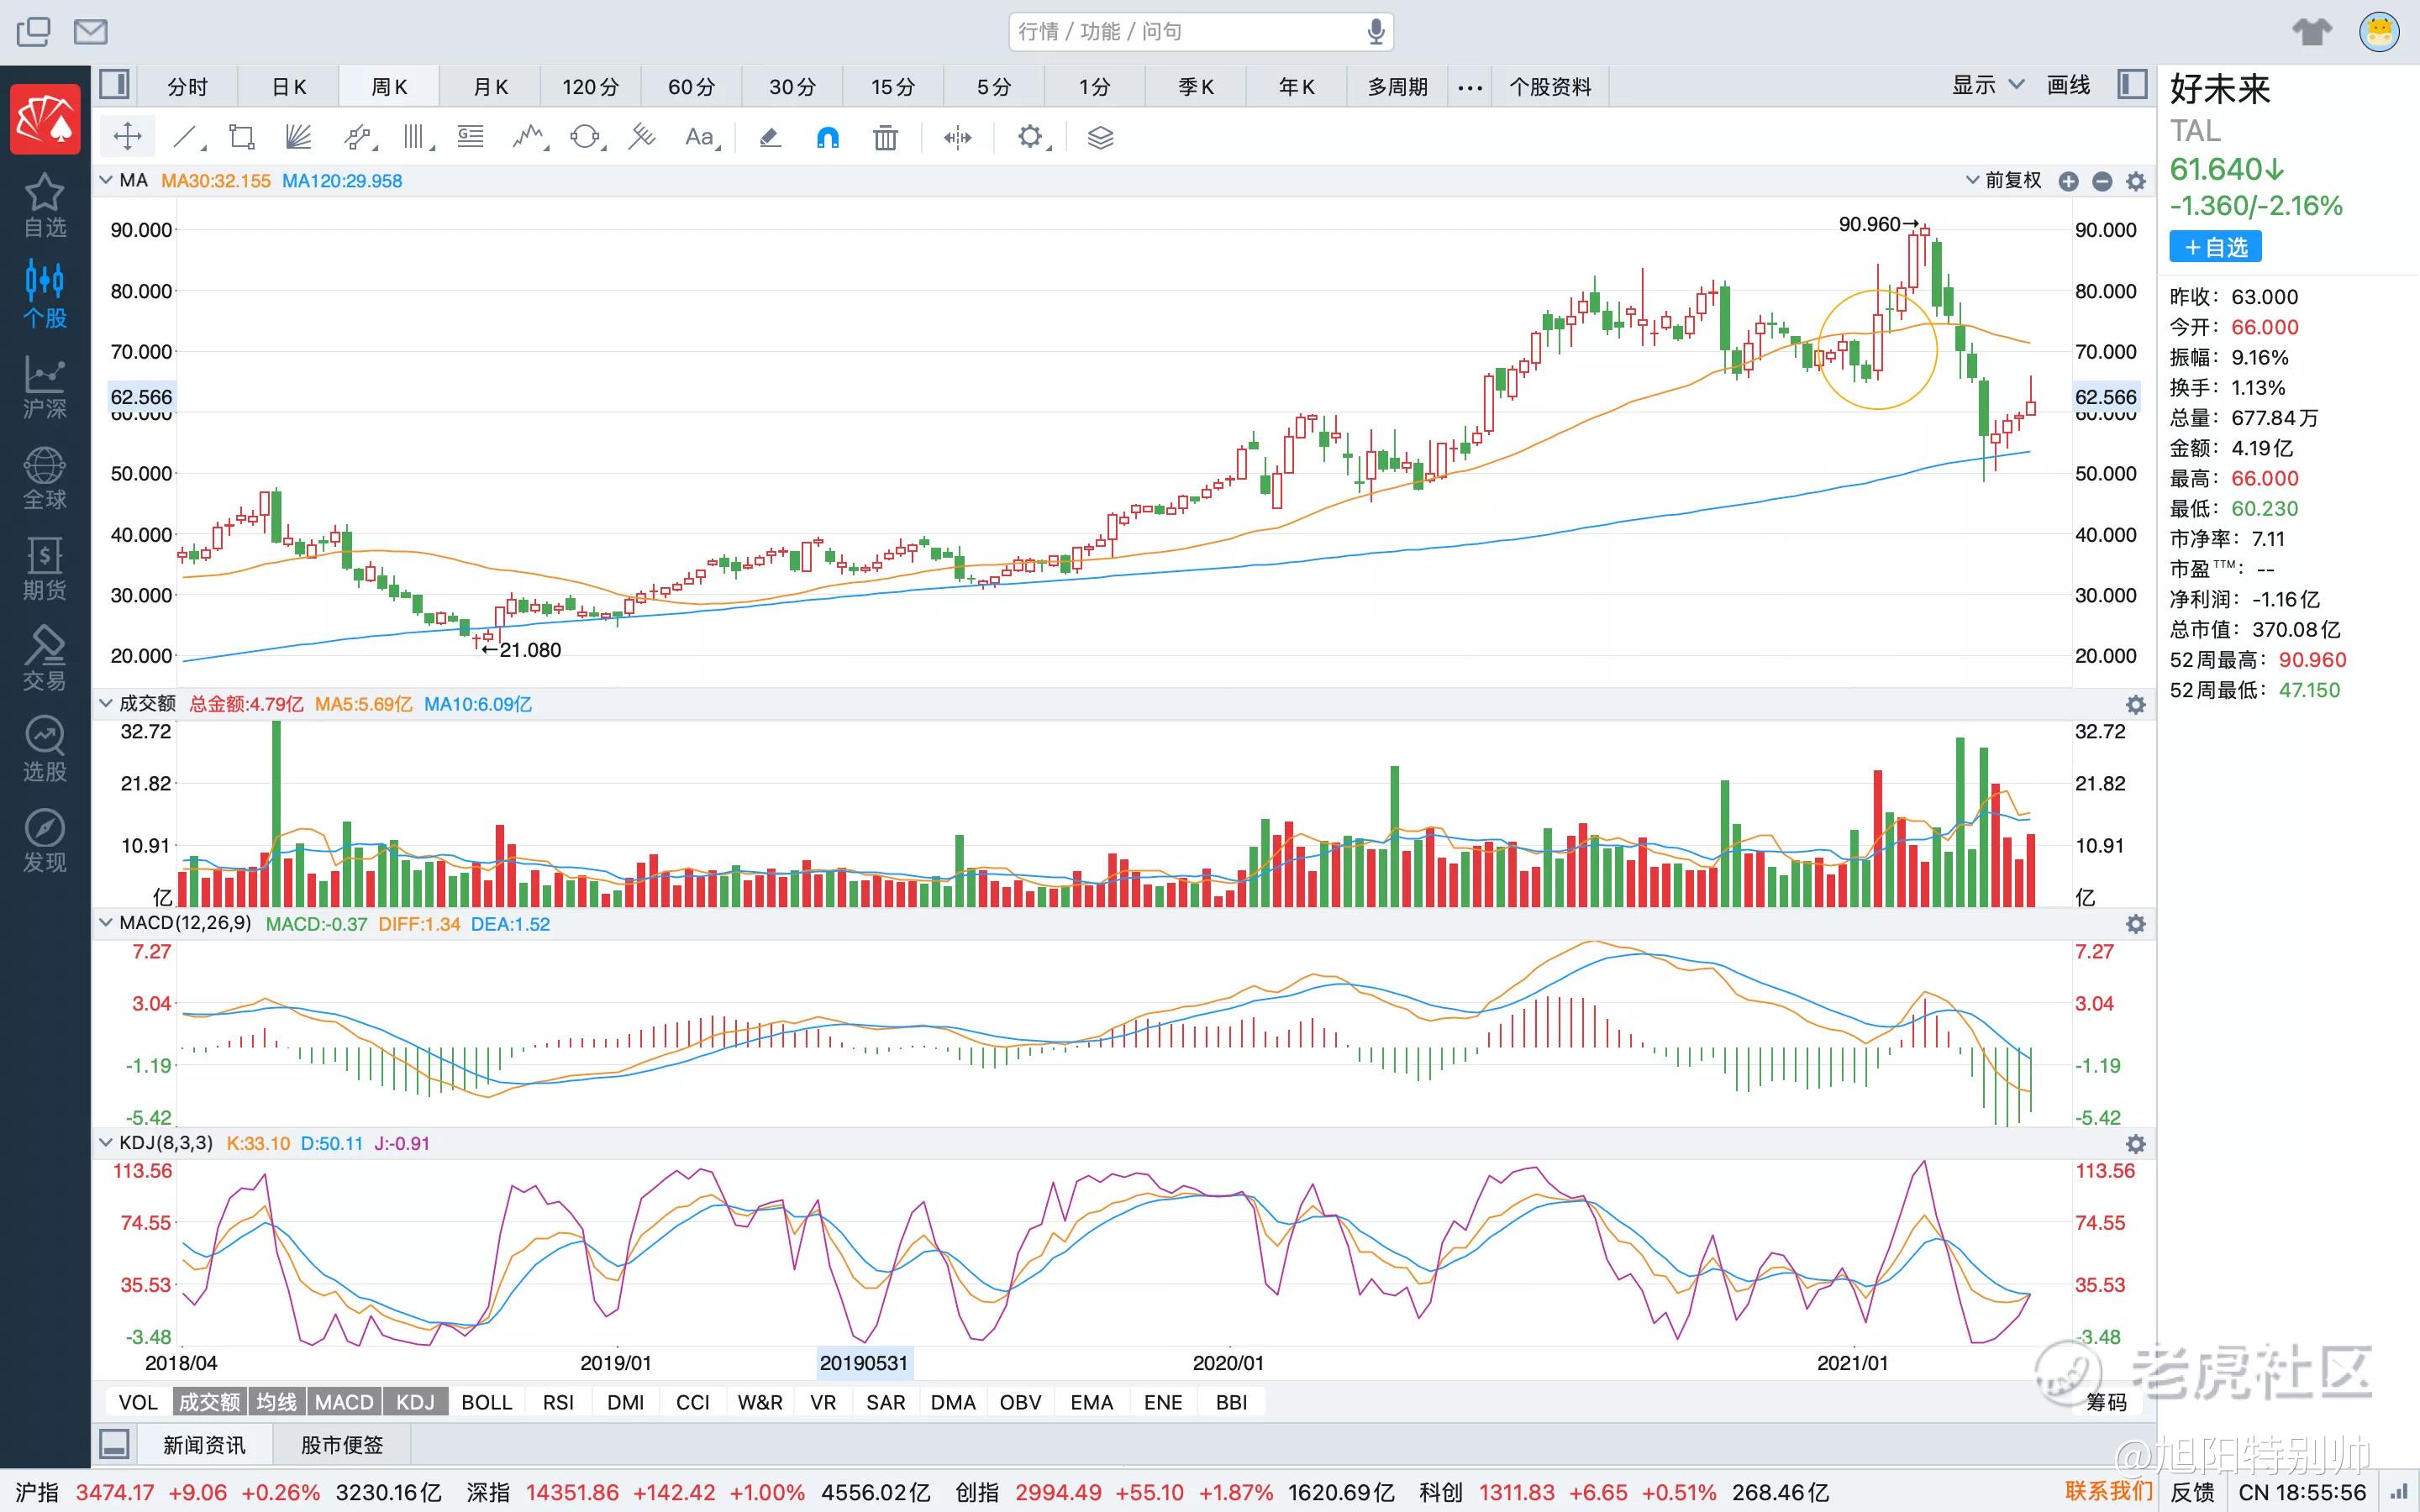Open the user avatar profile
The height and width of the screenshot is (1512, 2420).
coord(2380,32)
